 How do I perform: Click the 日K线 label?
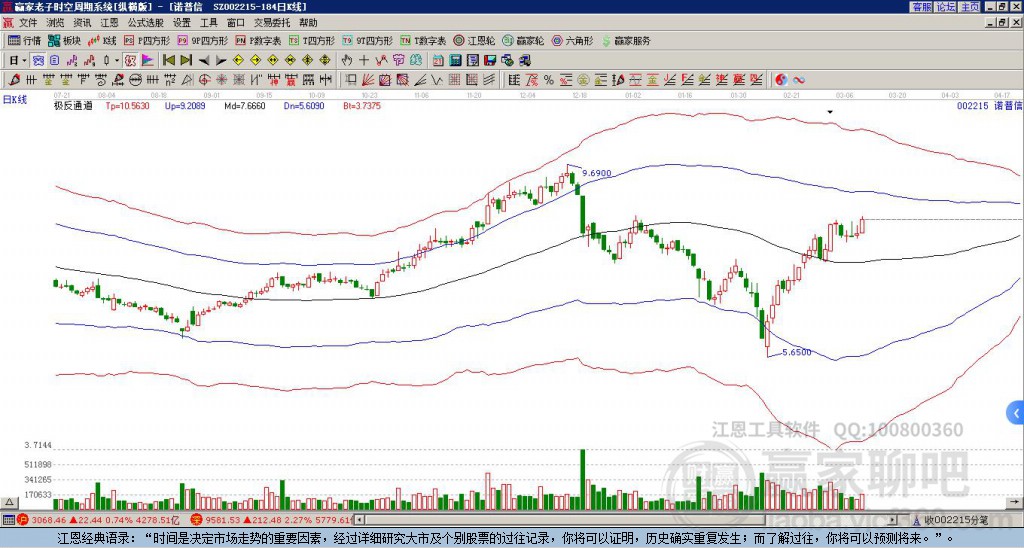[15, 100]
